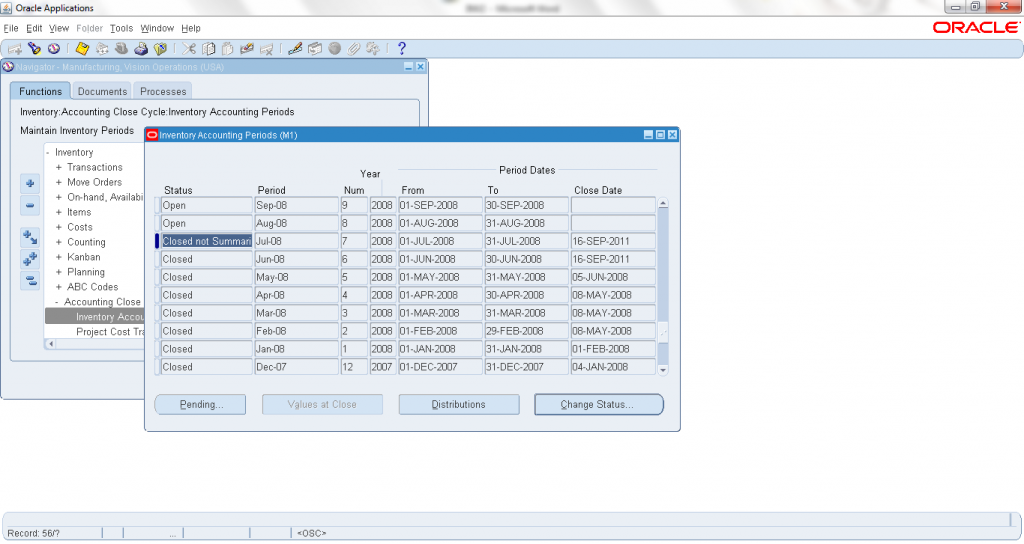Click the Distributions button
Screen dimensions: 1024x544
pos(458,405)
